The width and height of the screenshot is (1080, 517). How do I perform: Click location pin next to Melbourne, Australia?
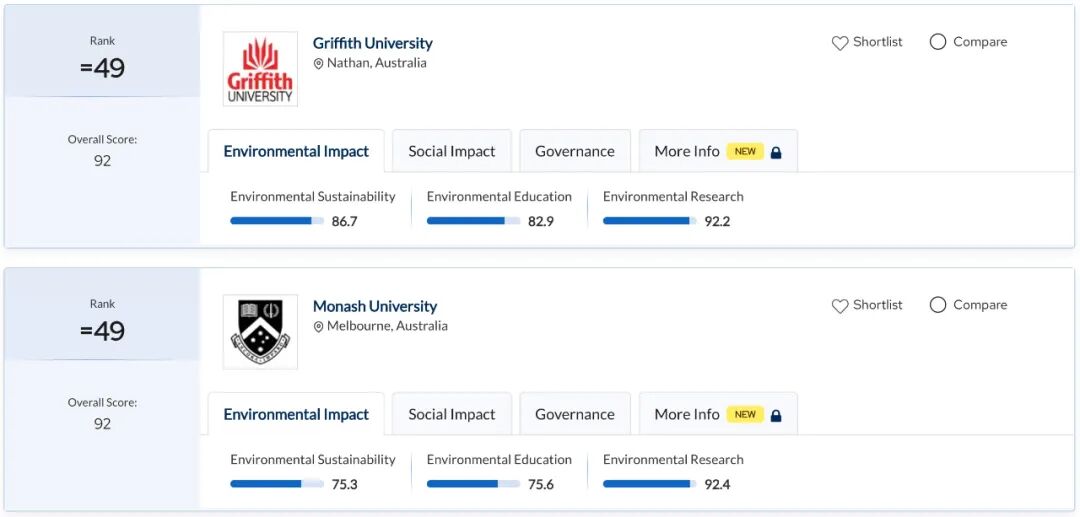(319, 327)
